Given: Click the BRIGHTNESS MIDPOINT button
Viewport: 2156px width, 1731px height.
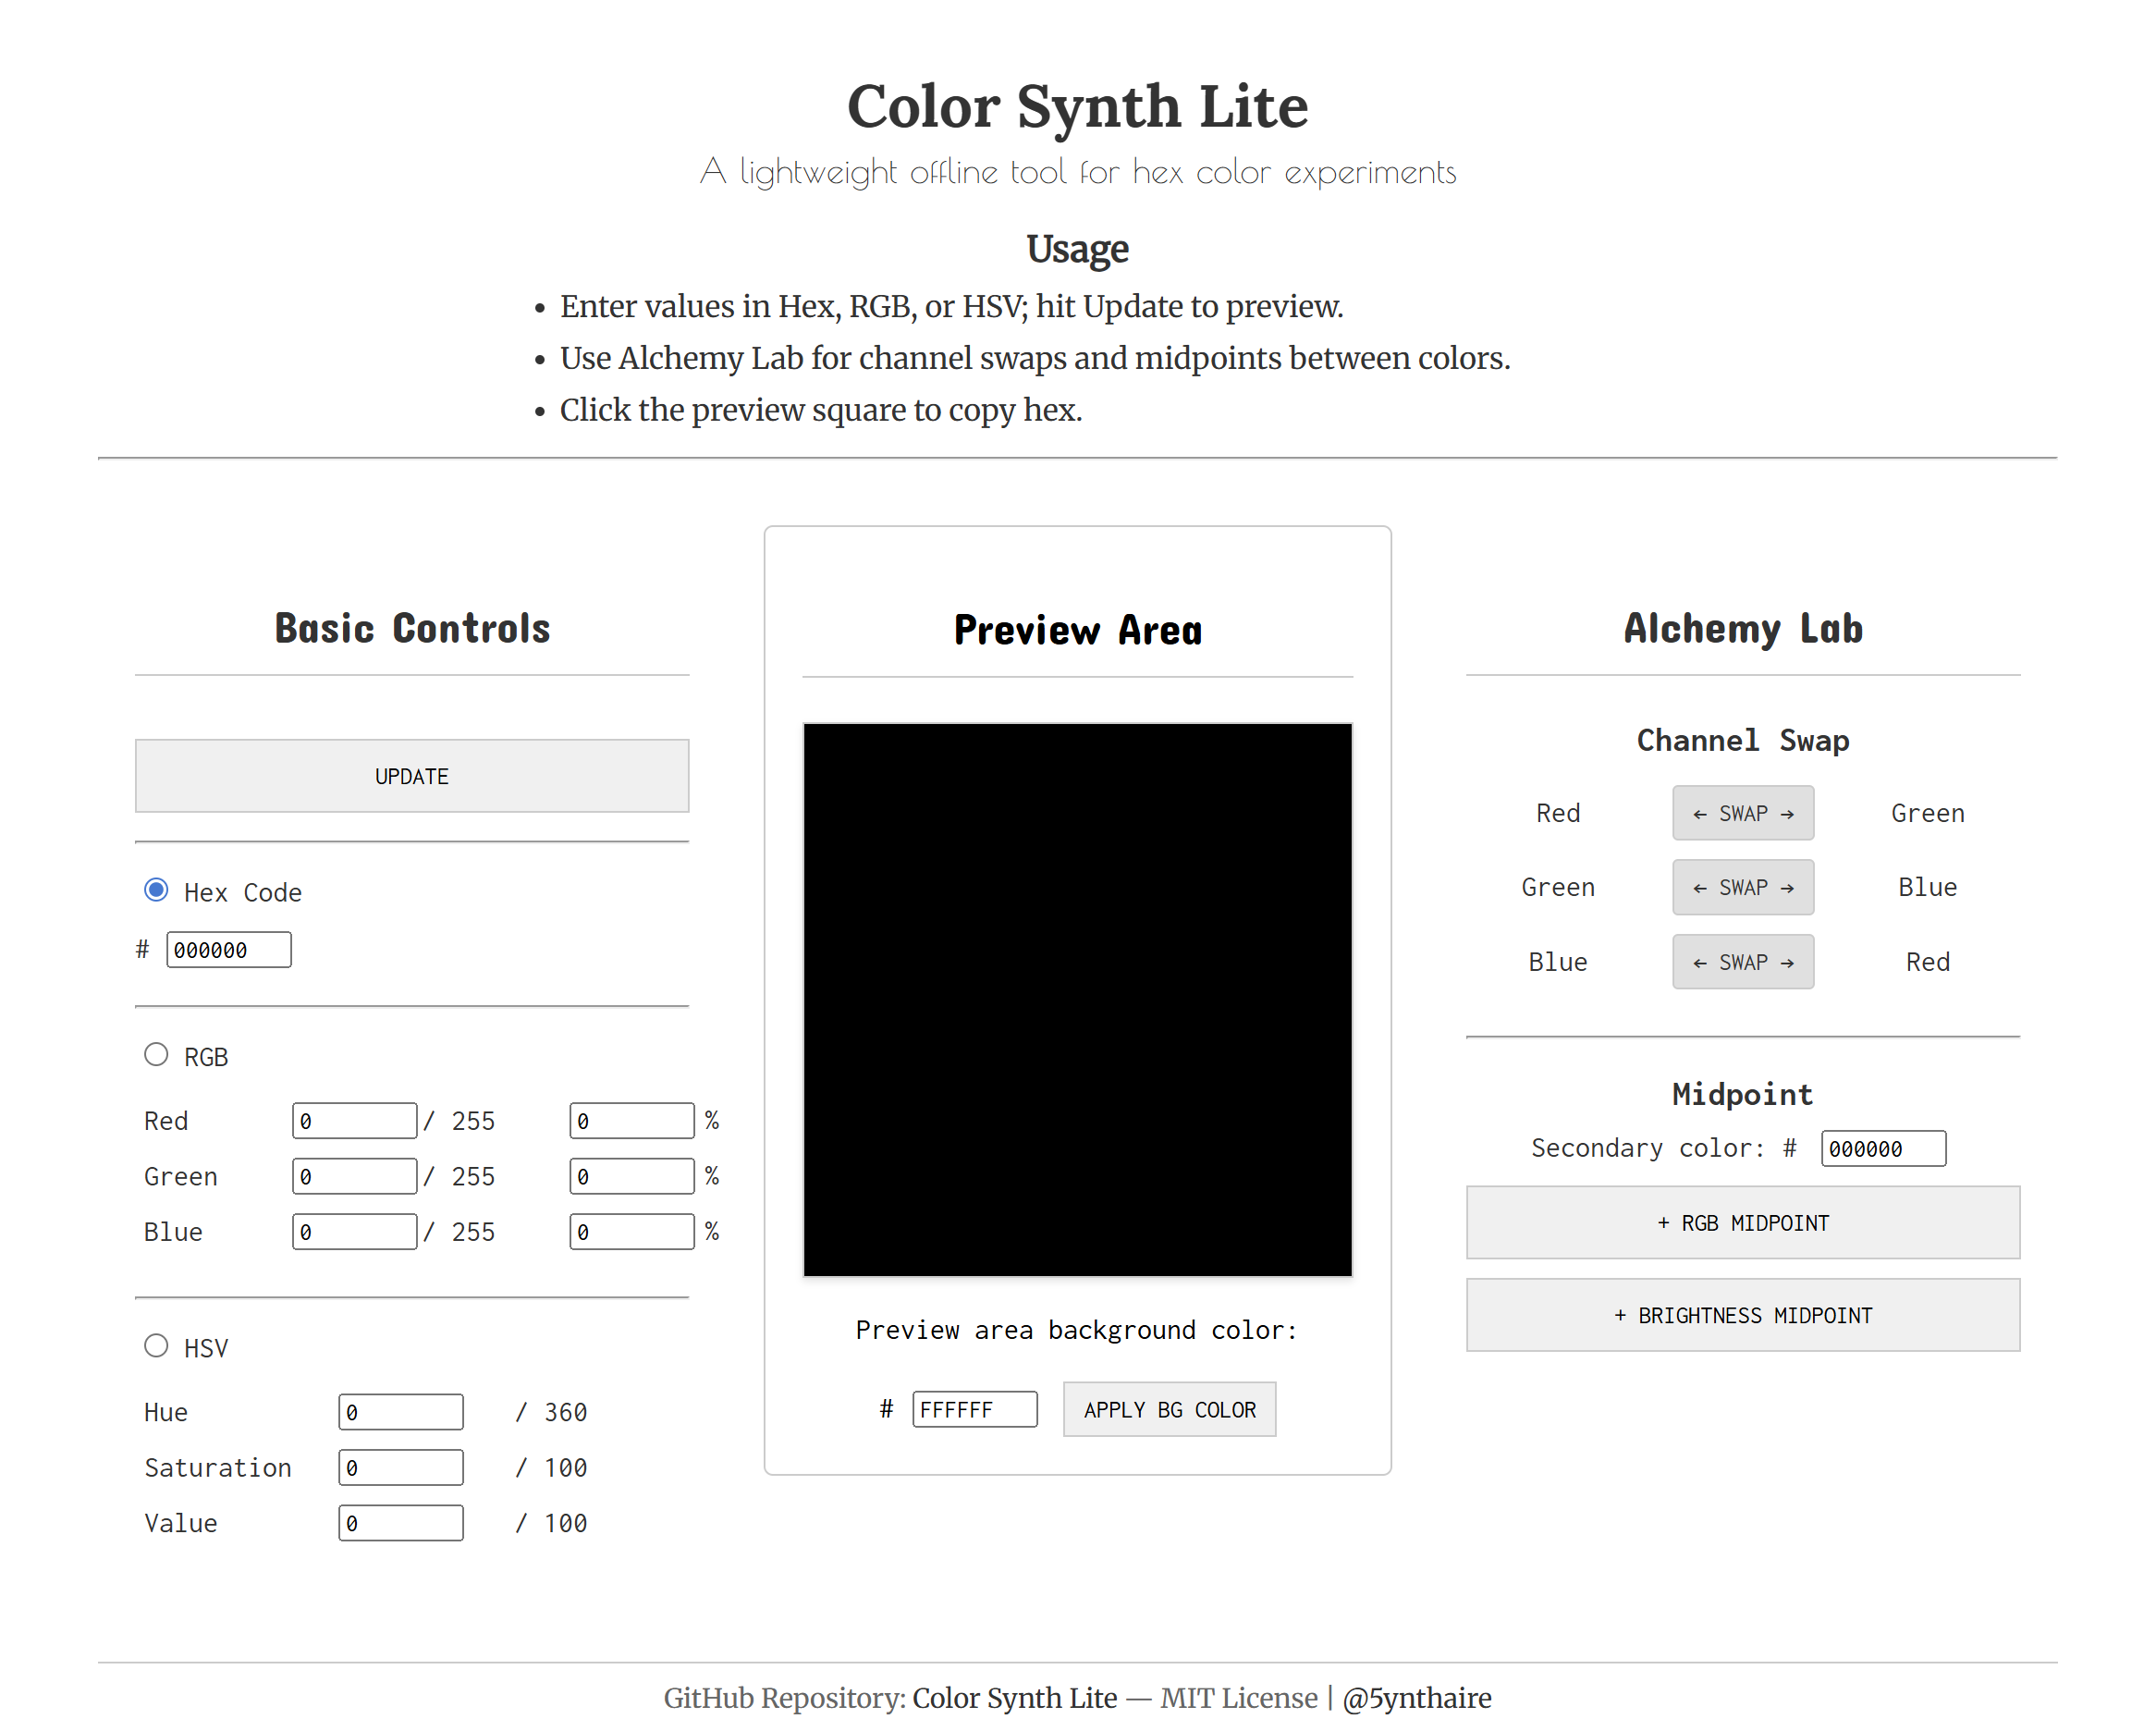Looking at the screenshot, I should (1742, 1314).
